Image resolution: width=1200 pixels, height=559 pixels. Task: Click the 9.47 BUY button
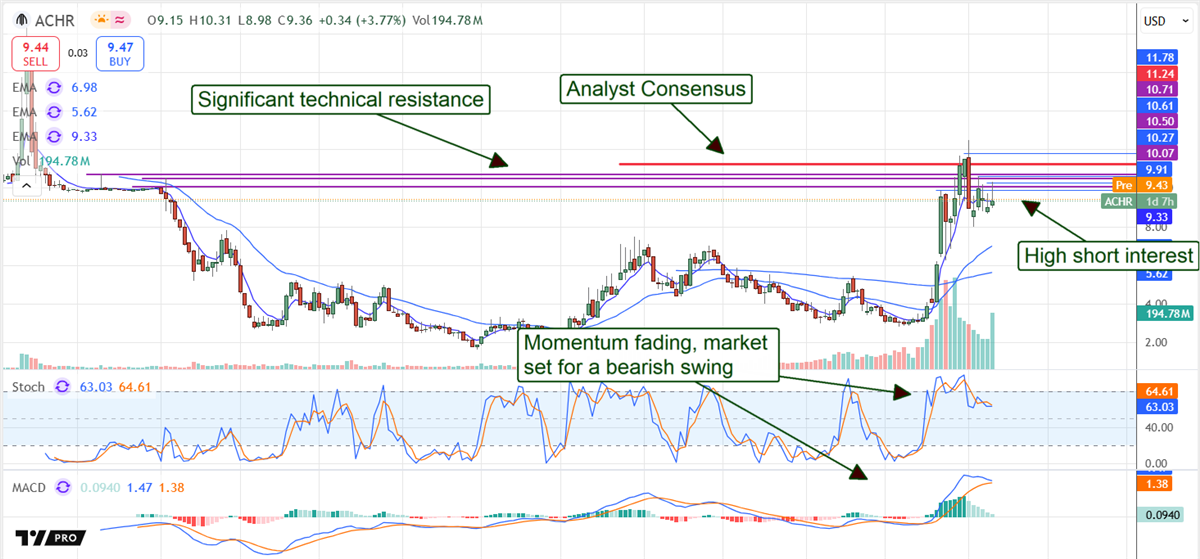pos(120,53)
